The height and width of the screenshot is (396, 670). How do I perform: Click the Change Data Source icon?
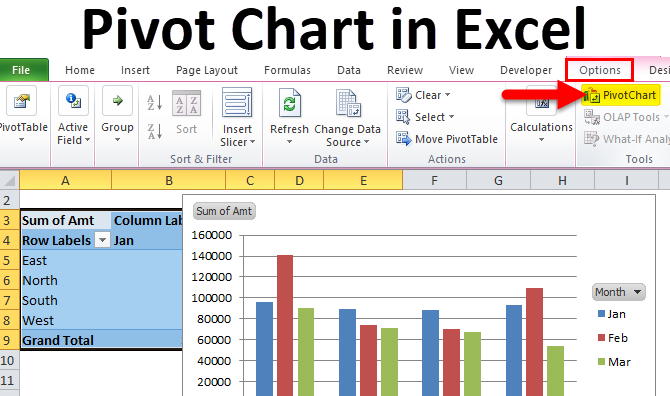click(348, 103)
